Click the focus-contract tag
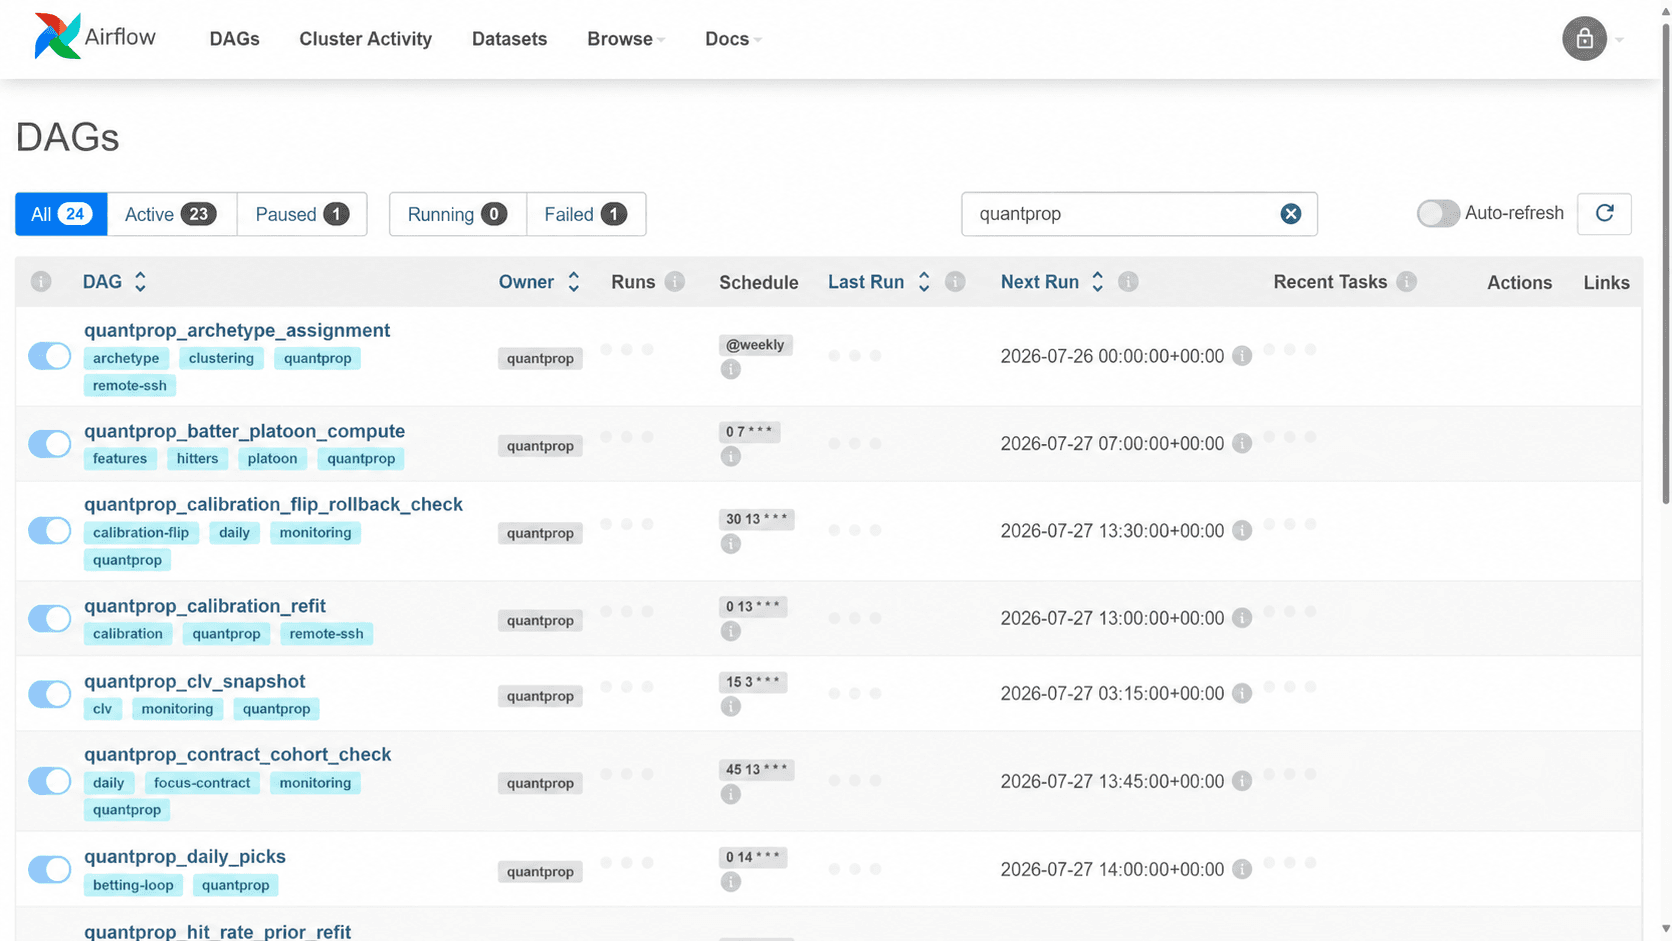 click(x=202, y=782)
